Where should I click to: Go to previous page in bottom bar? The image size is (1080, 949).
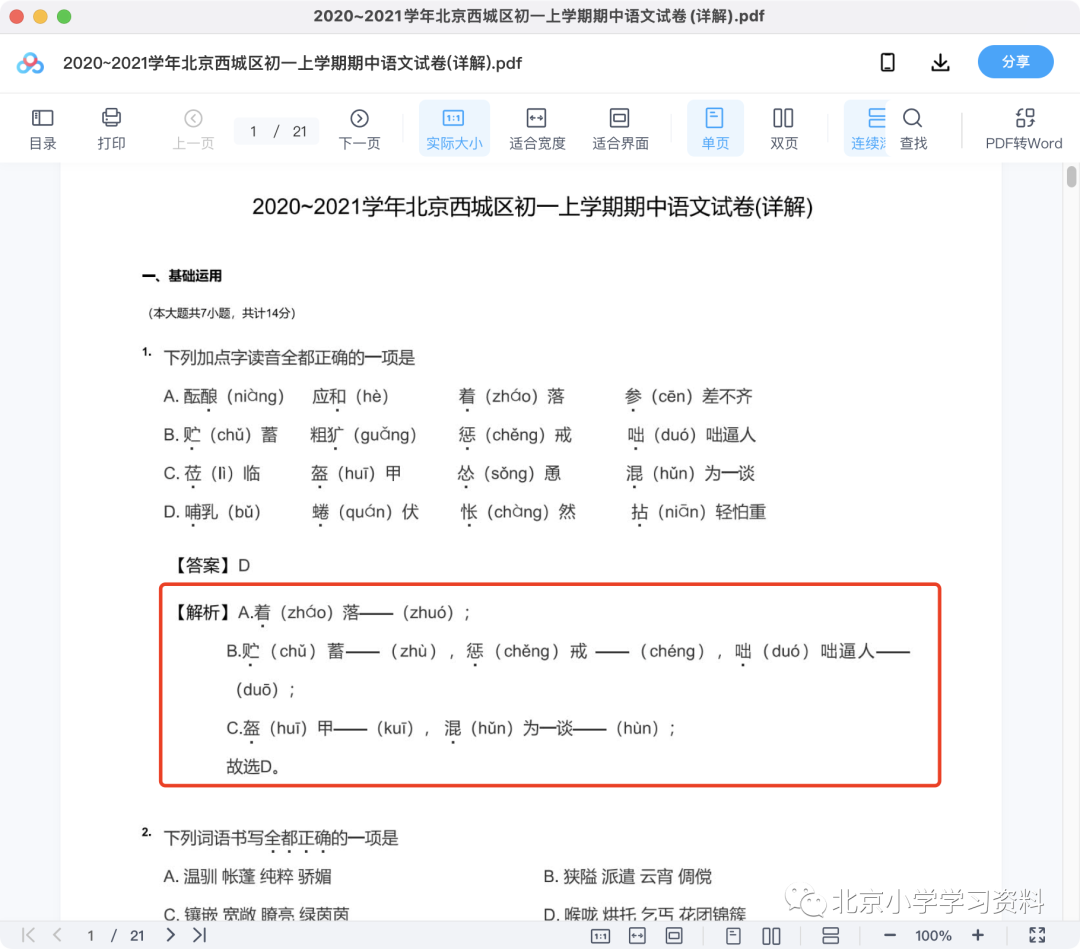coord(57,935)
